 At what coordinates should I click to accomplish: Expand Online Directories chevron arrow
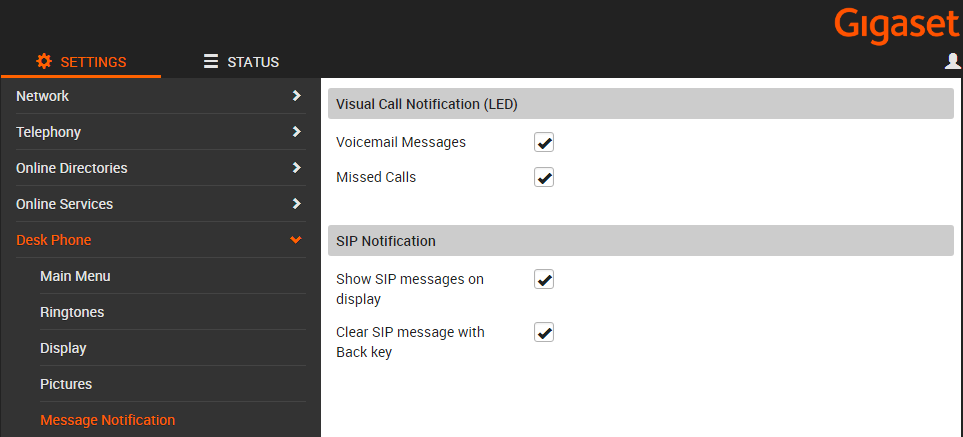(297, 168)
